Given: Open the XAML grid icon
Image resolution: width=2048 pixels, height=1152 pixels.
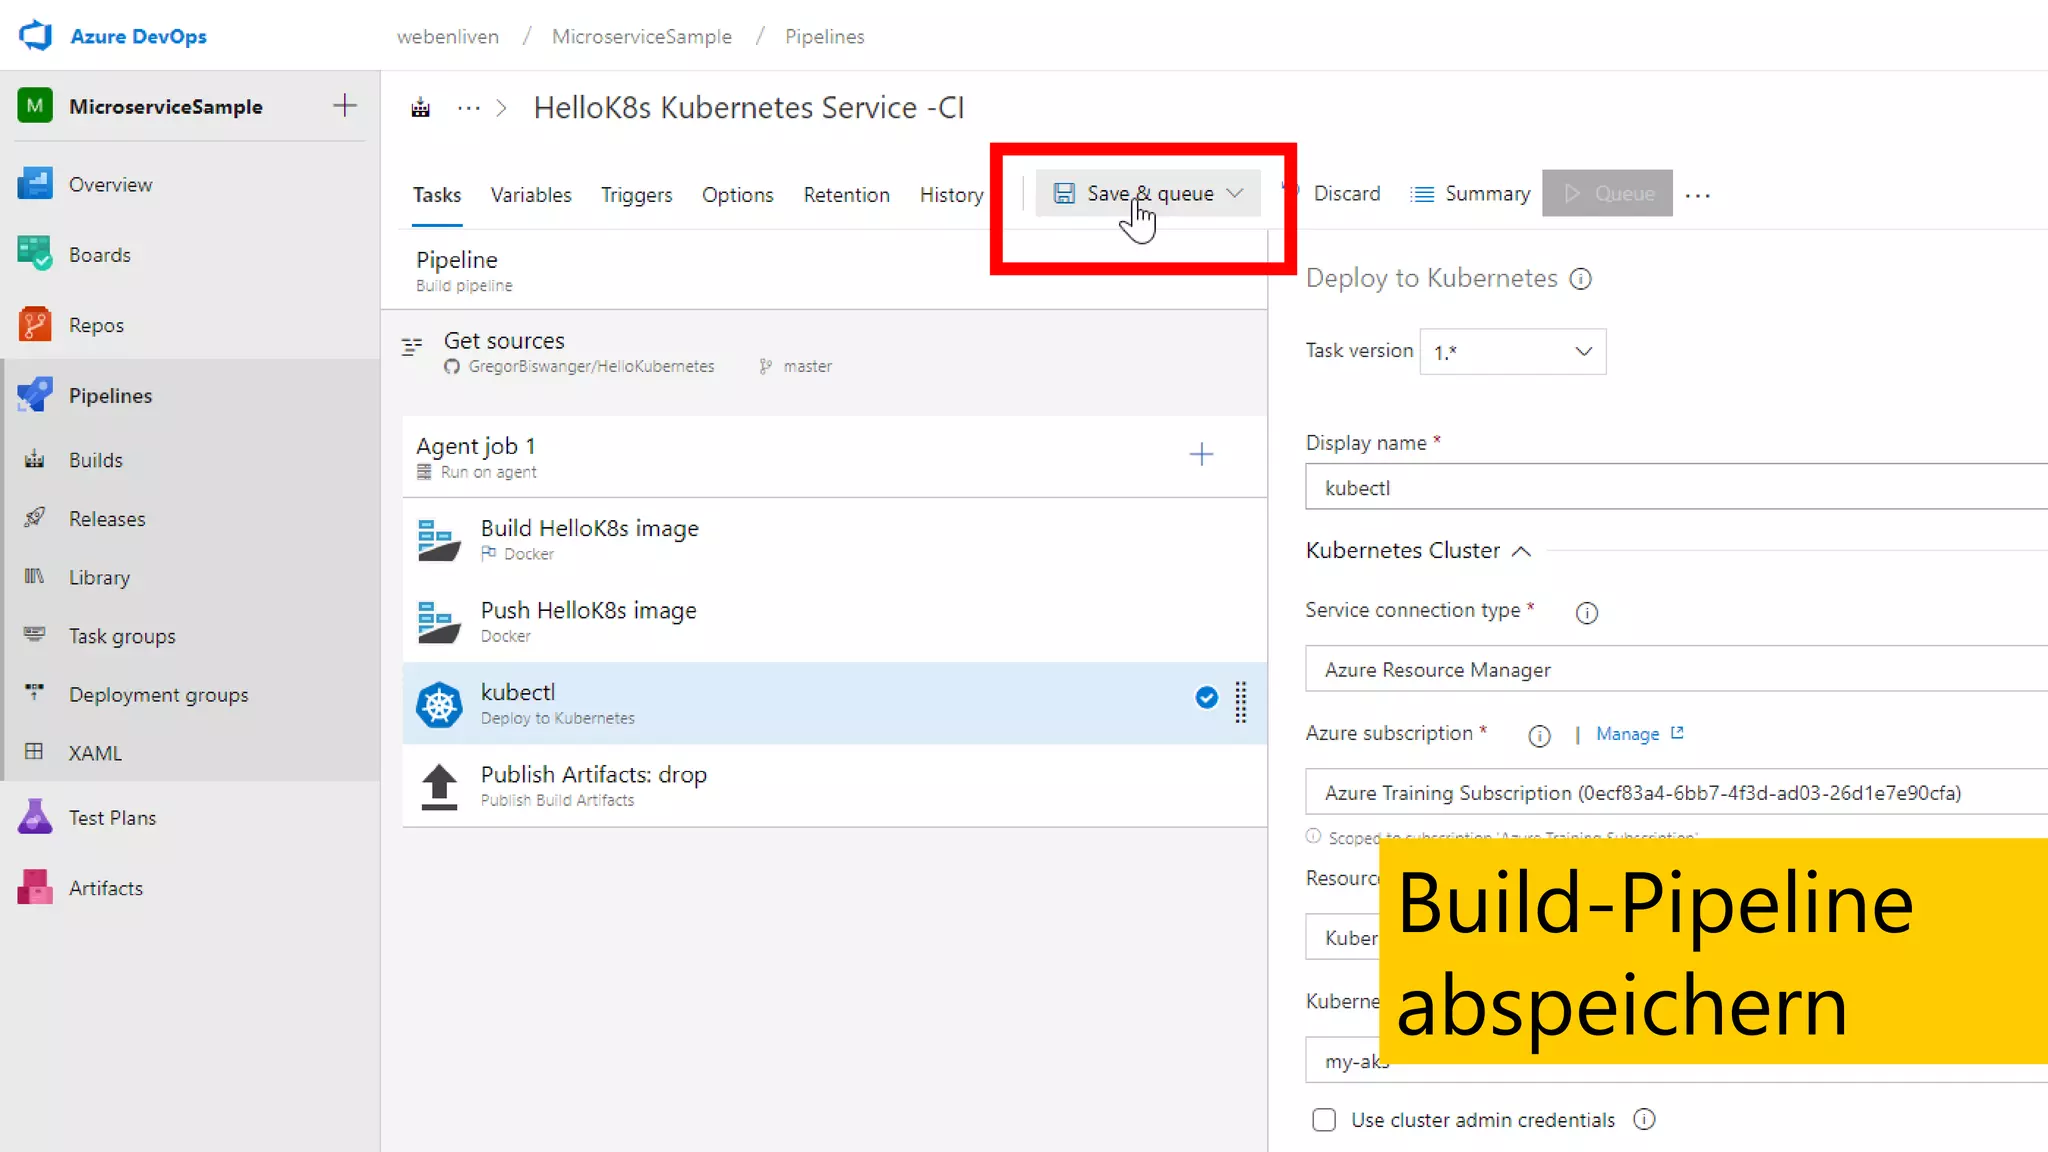Looking at the screenshot, I should 35,752.
